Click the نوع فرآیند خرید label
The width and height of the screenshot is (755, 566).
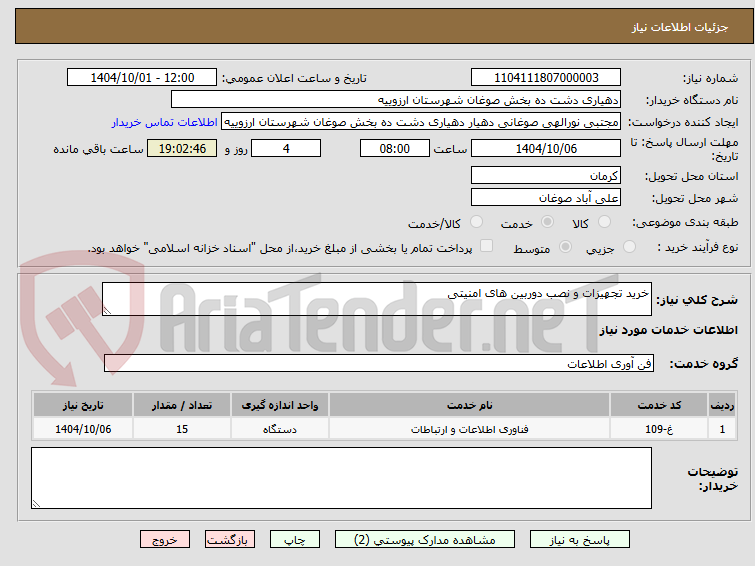click(698, 247)
